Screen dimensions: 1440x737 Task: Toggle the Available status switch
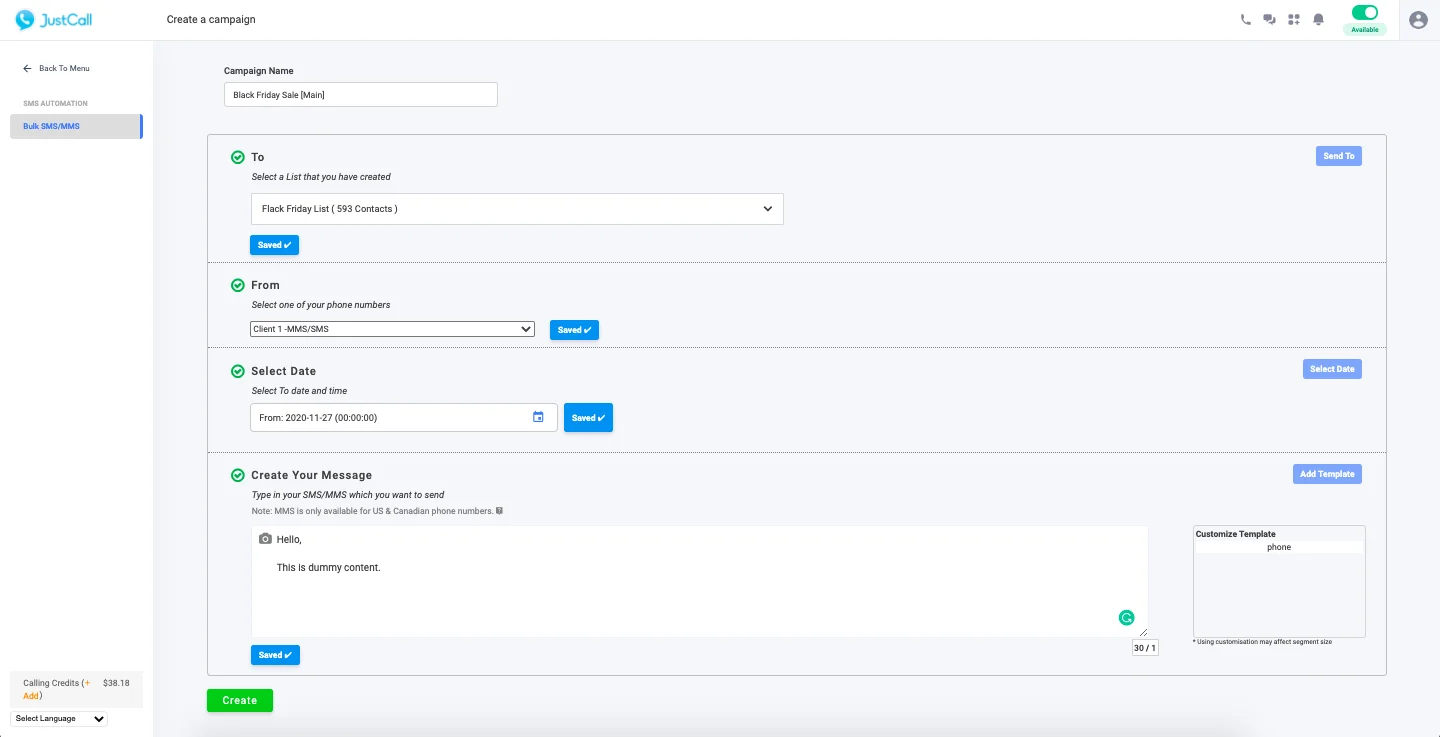coord(1364,13)
